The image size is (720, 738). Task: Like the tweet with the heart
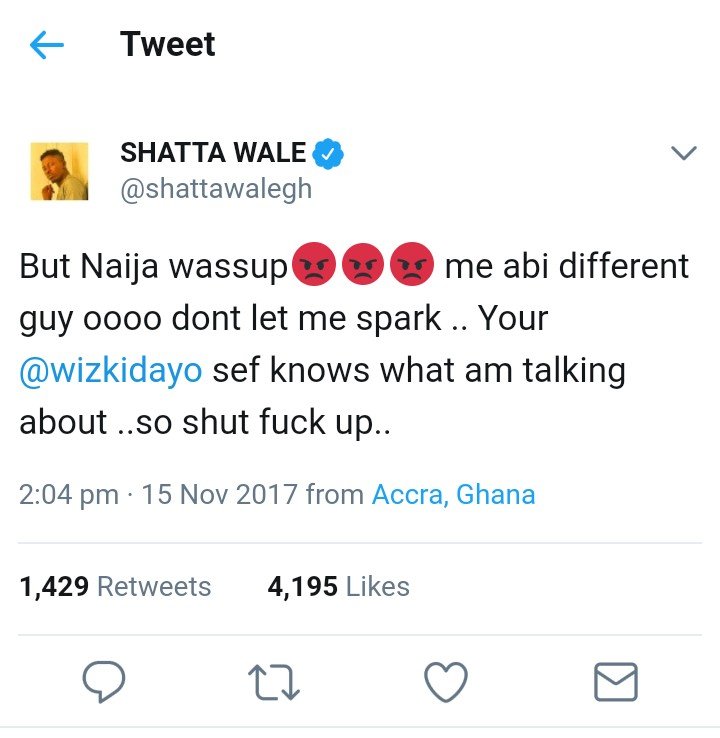(x=446, y=682)
